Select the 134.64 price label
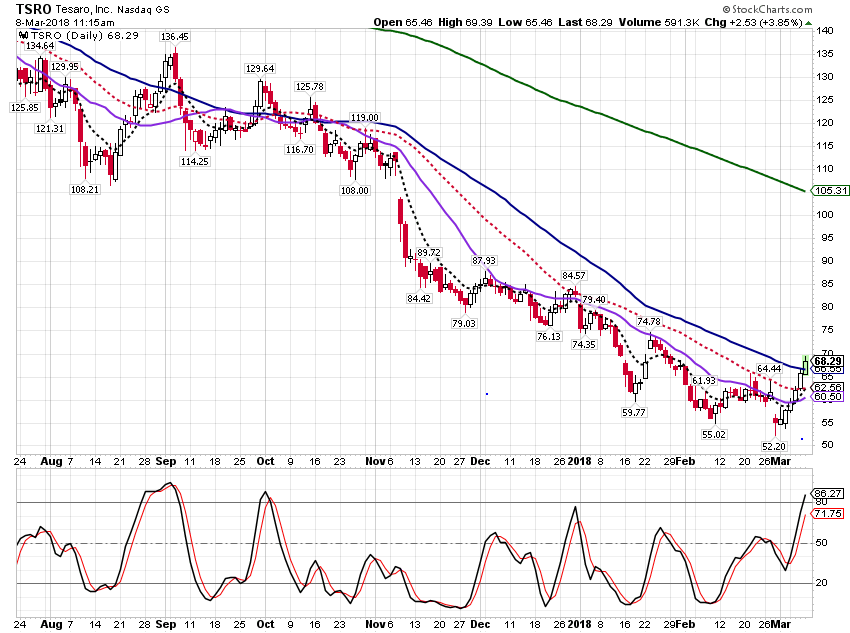This screenshot has width=850, height=633. (40, 46)
